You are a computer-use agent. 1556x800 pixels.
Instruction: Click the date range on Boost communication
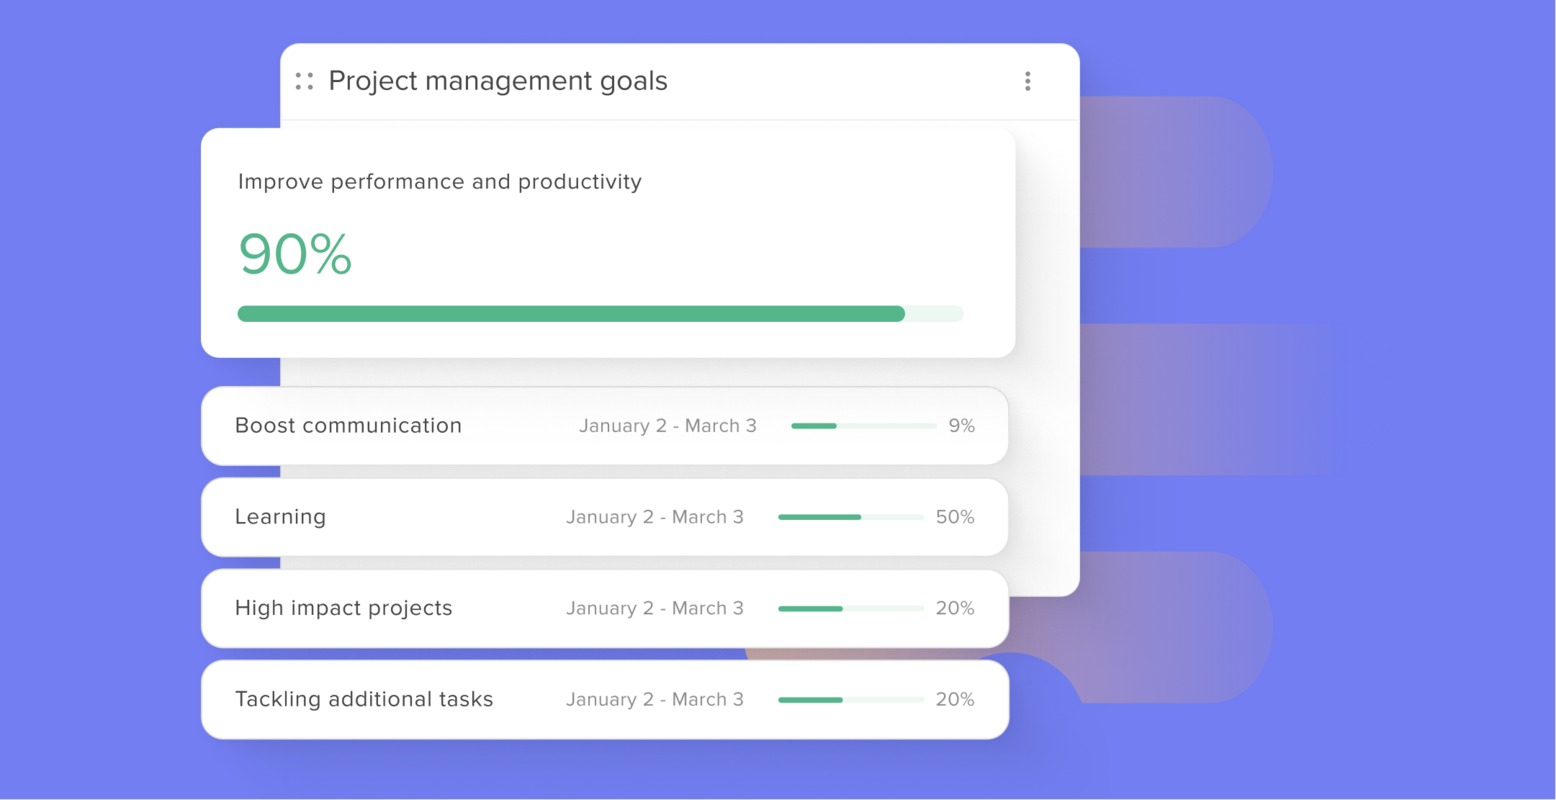pos(668,425)
